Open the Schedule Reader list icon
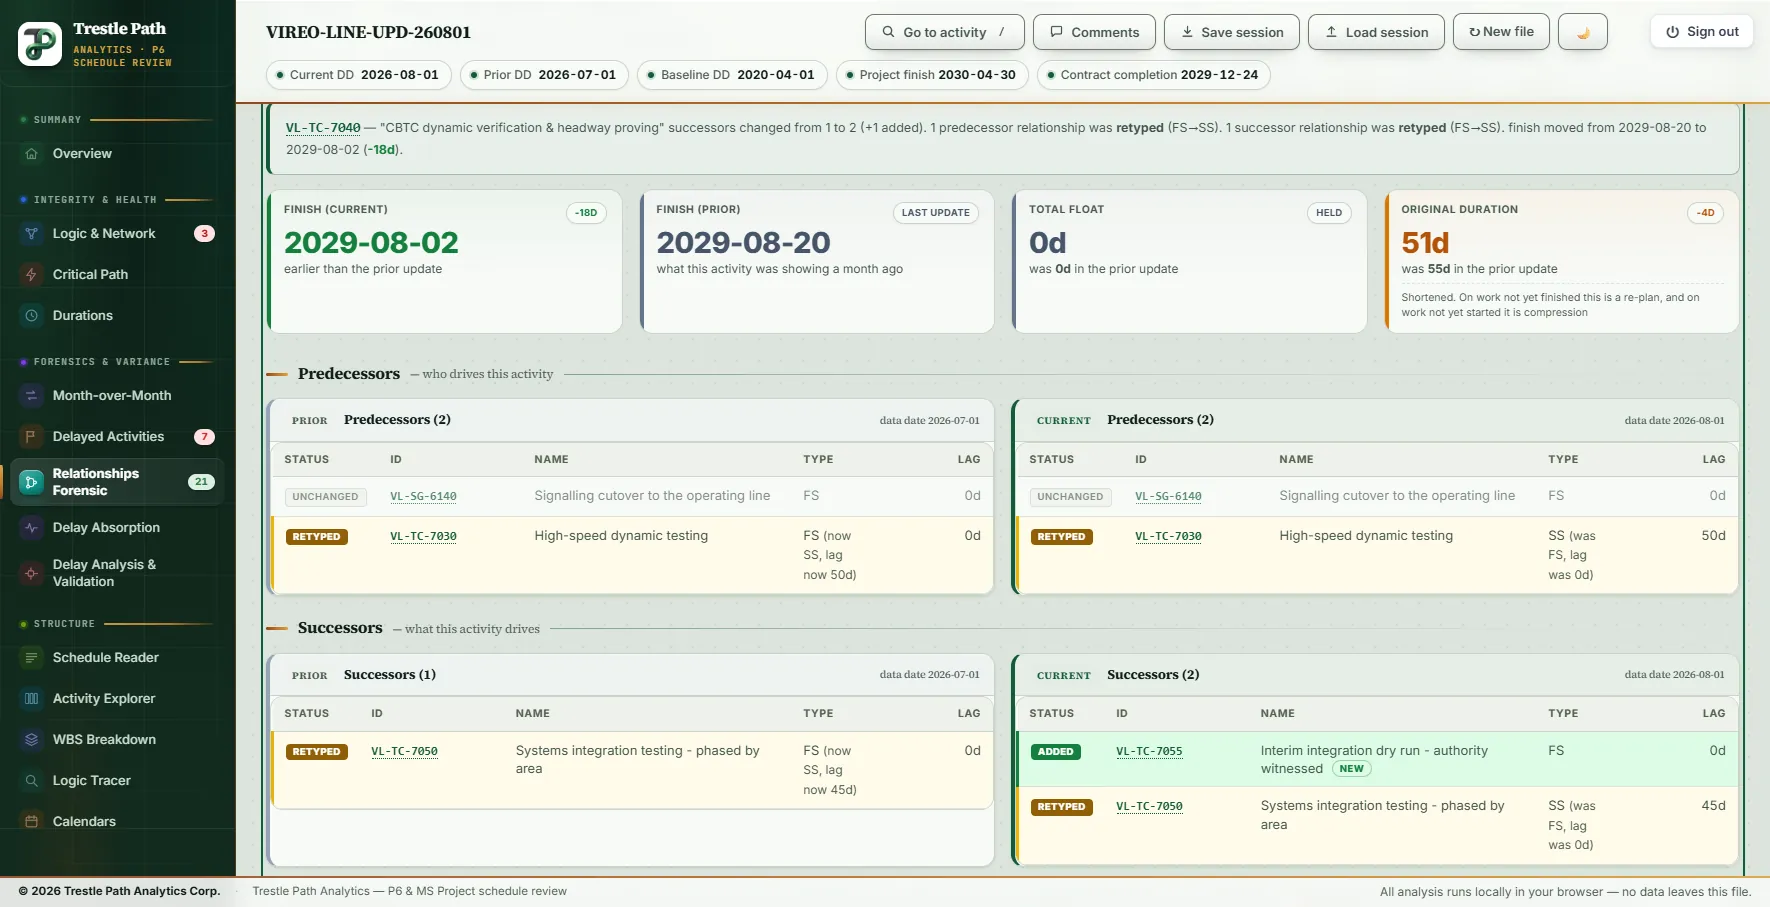 [31, 658]
